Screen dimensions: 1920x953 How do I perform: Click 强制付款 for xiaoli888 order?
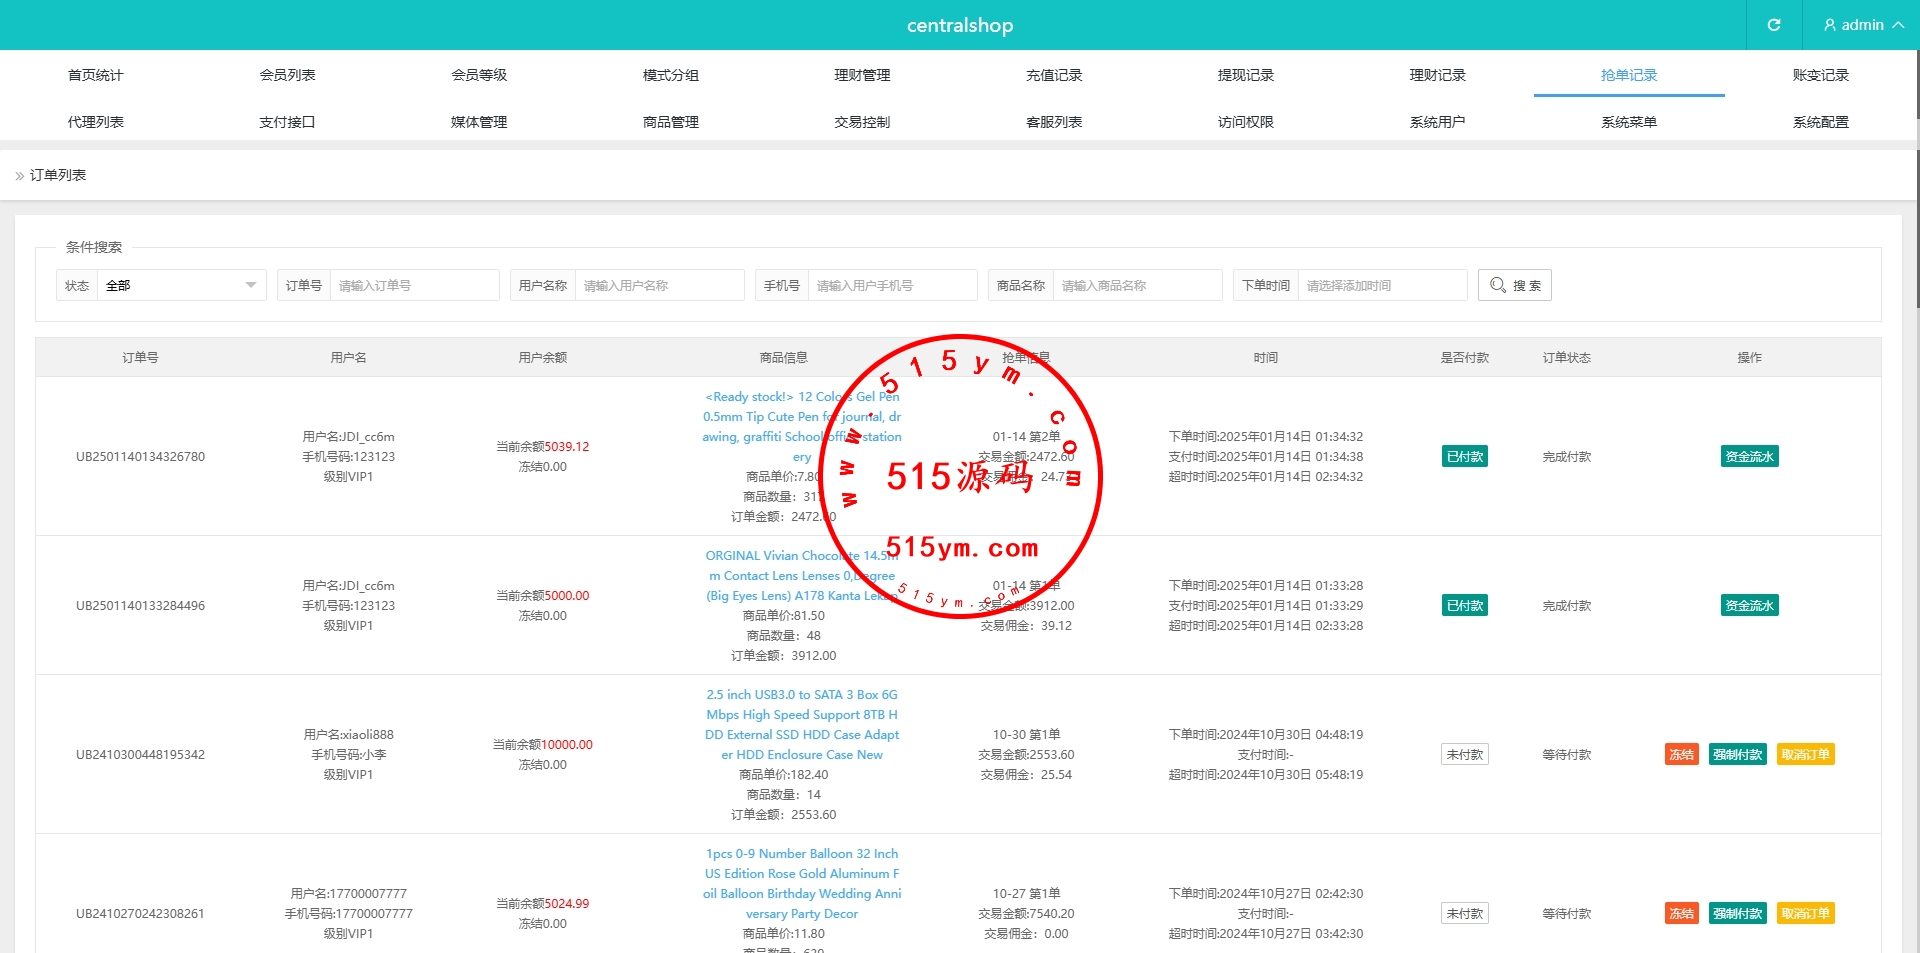click(x=1737, y=755)
